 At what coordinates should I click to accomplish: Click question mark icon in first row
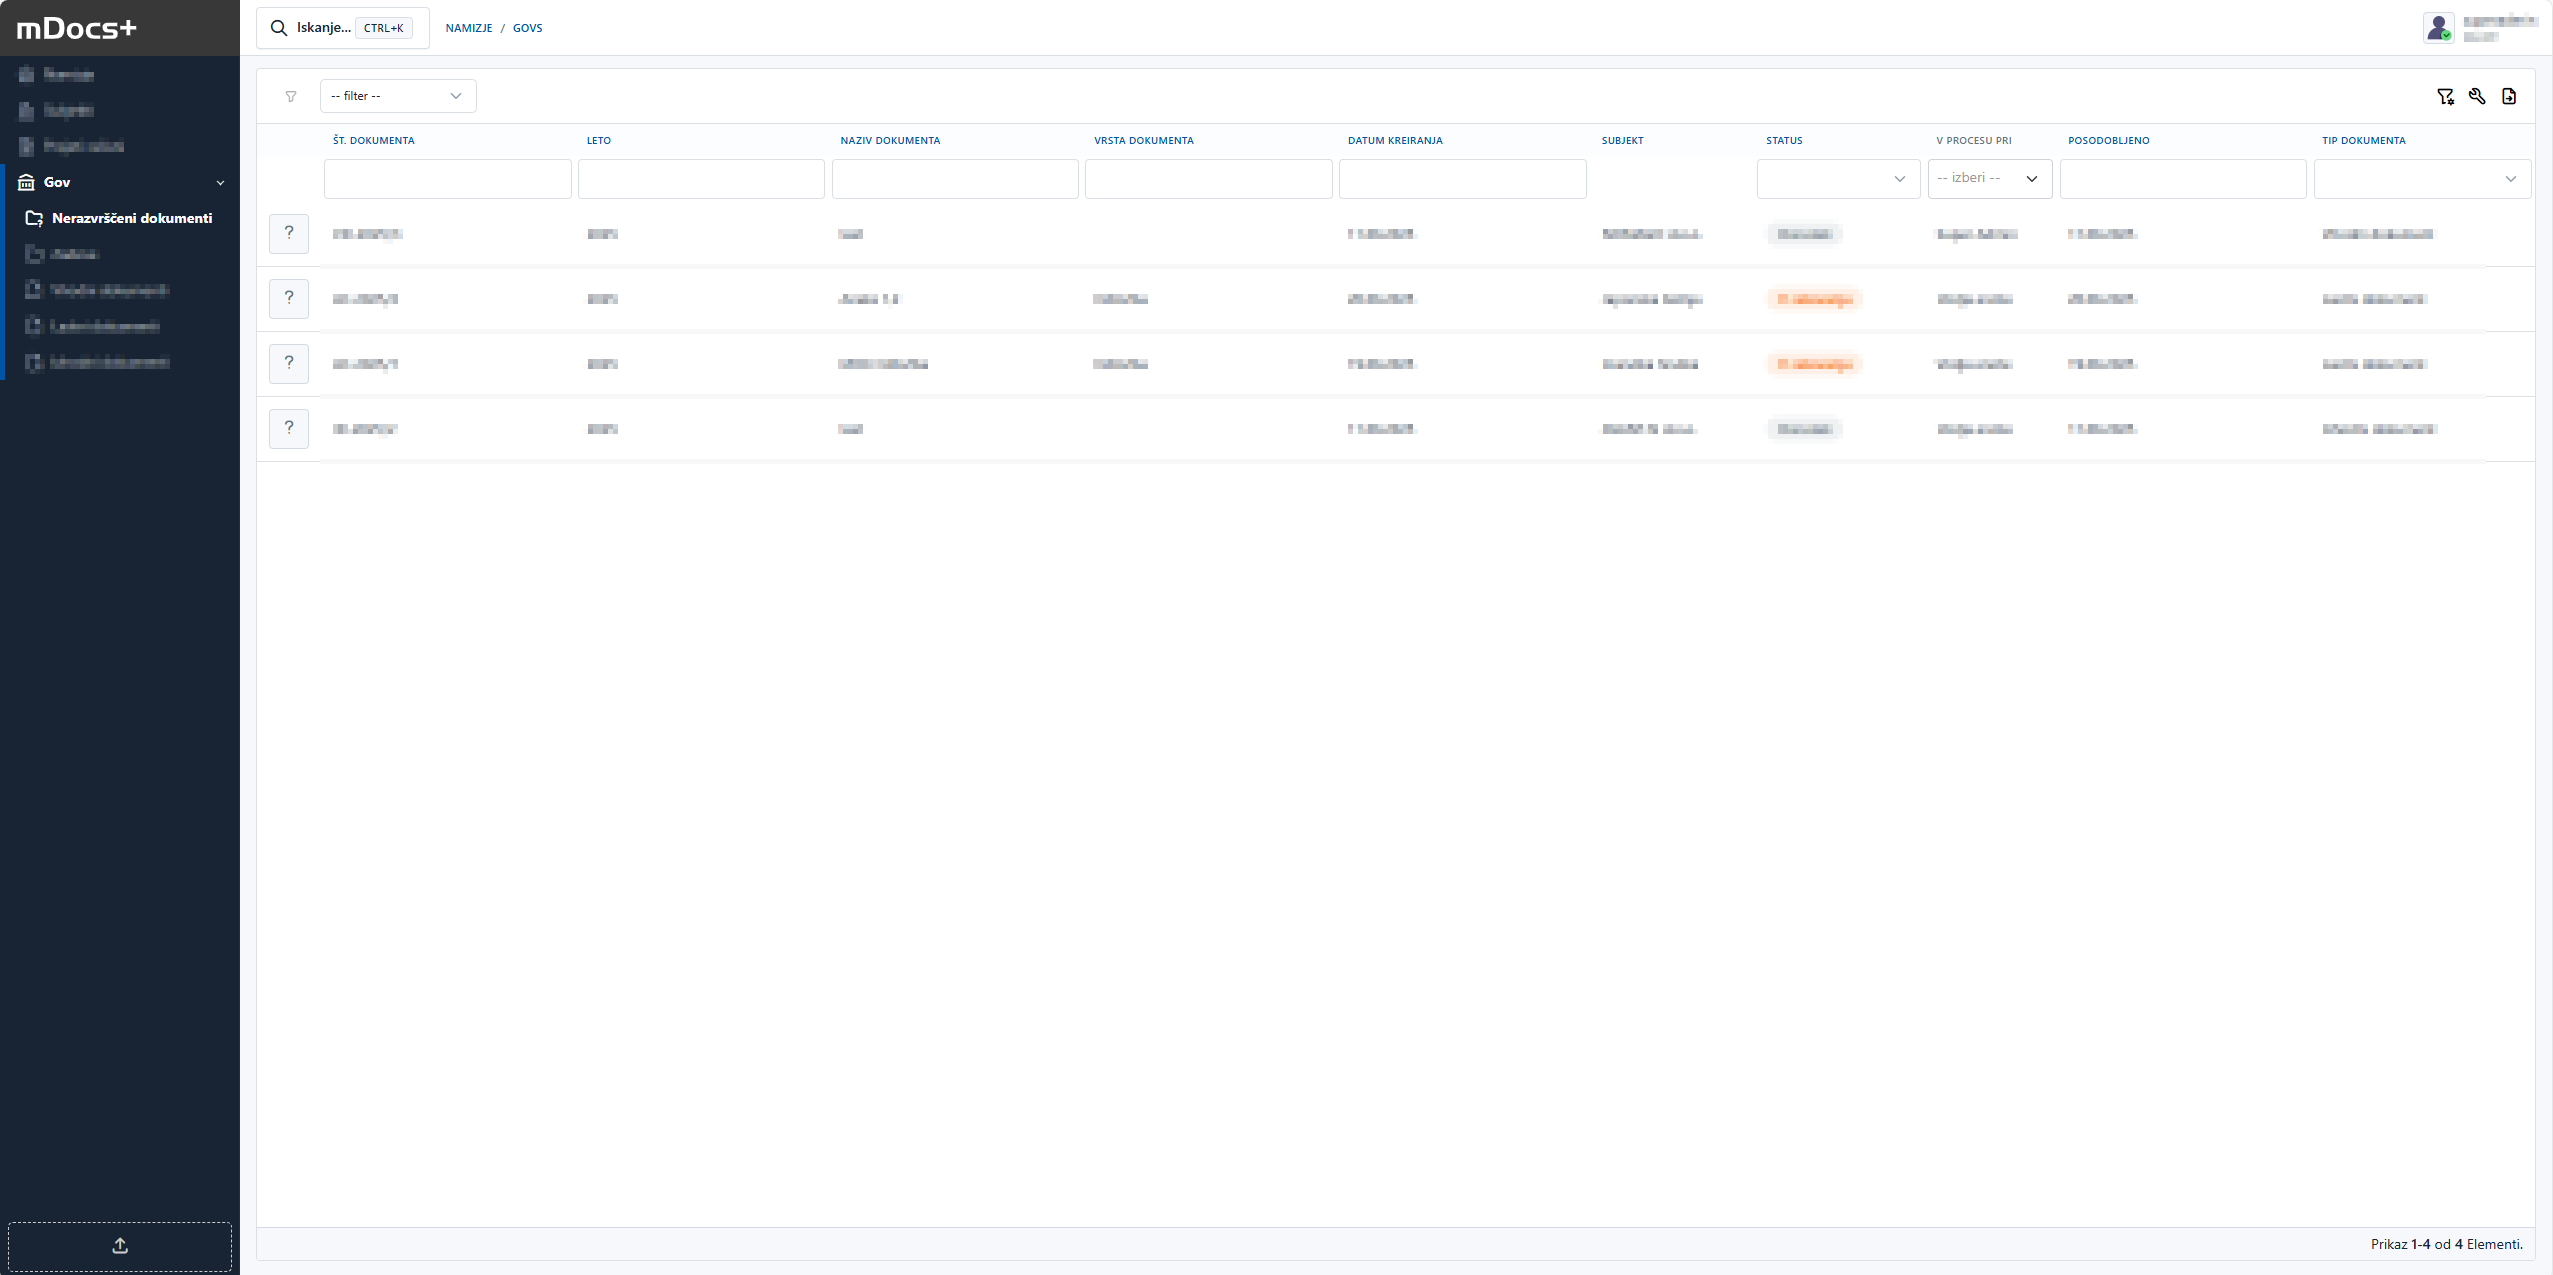(x=289, y=233)
